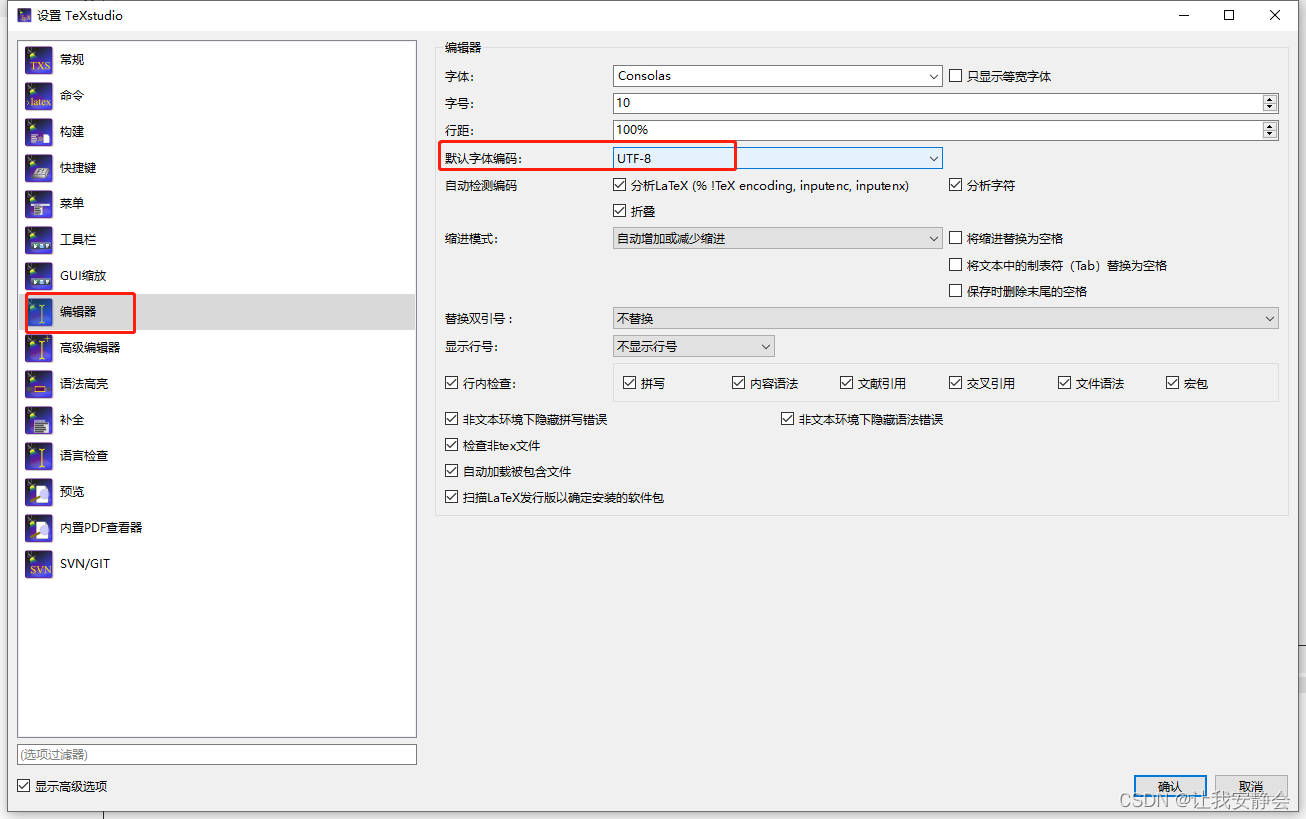The image size is (1306, 819).
Task: Click the 内置PDF查看器 sidebar icon
Action: coord(39,528)
